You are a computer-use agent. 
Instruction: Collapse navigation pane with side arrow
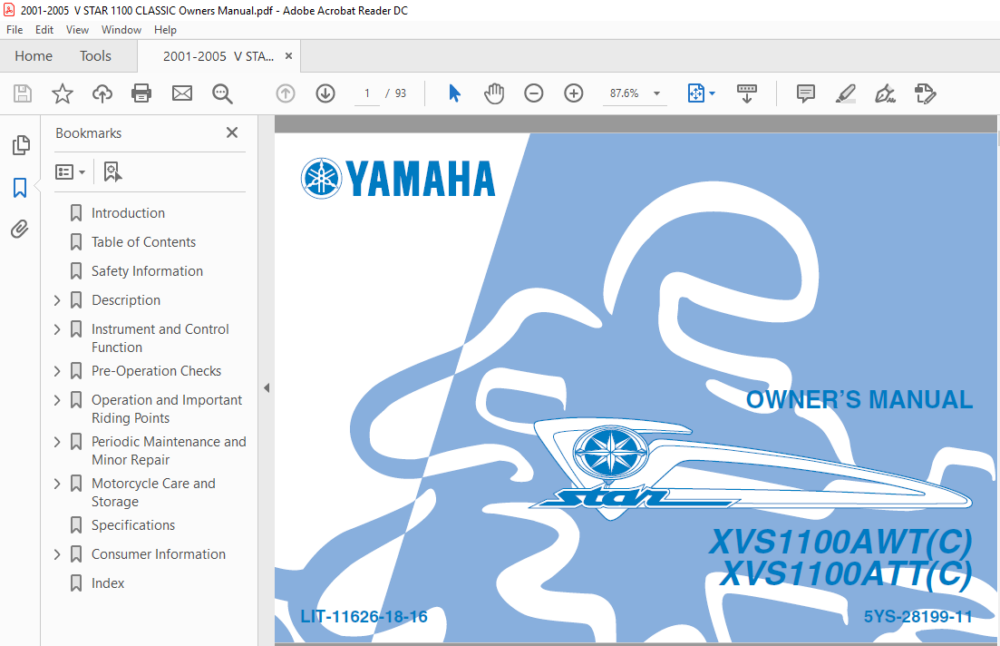coord(267,388)
